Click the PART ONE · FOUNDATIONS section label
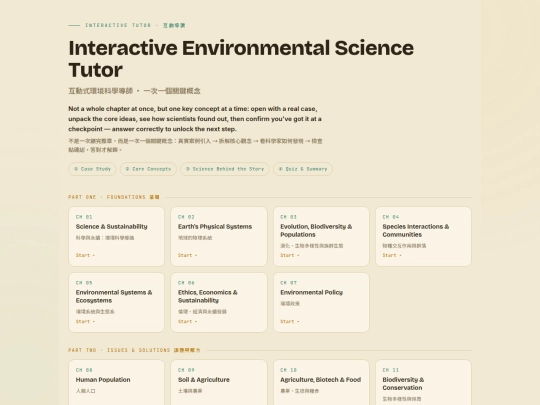 coord(114,197)
